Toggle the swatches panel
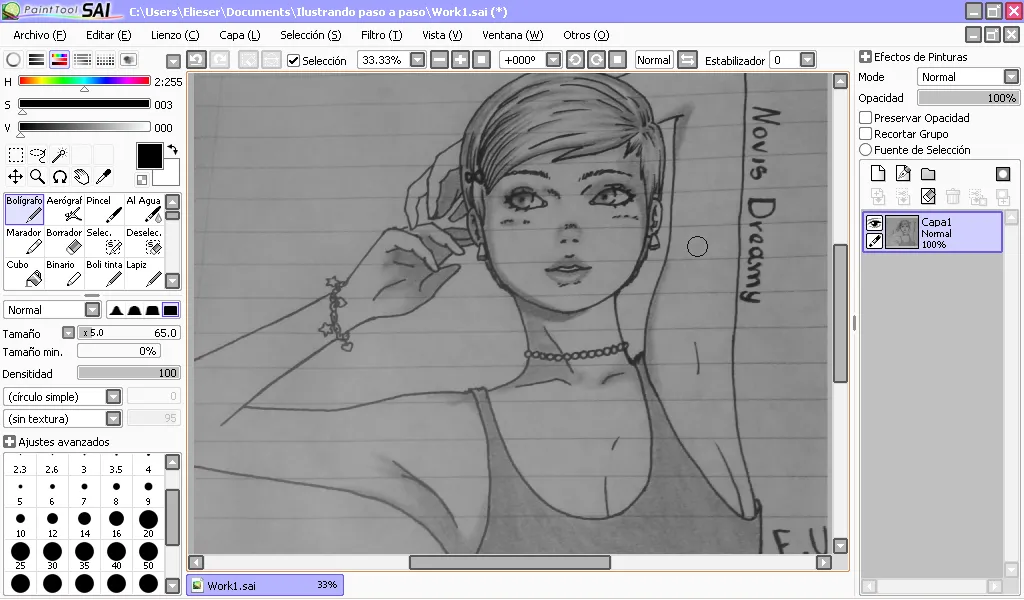The image size is (1024, 600). (x=105, y=59)
